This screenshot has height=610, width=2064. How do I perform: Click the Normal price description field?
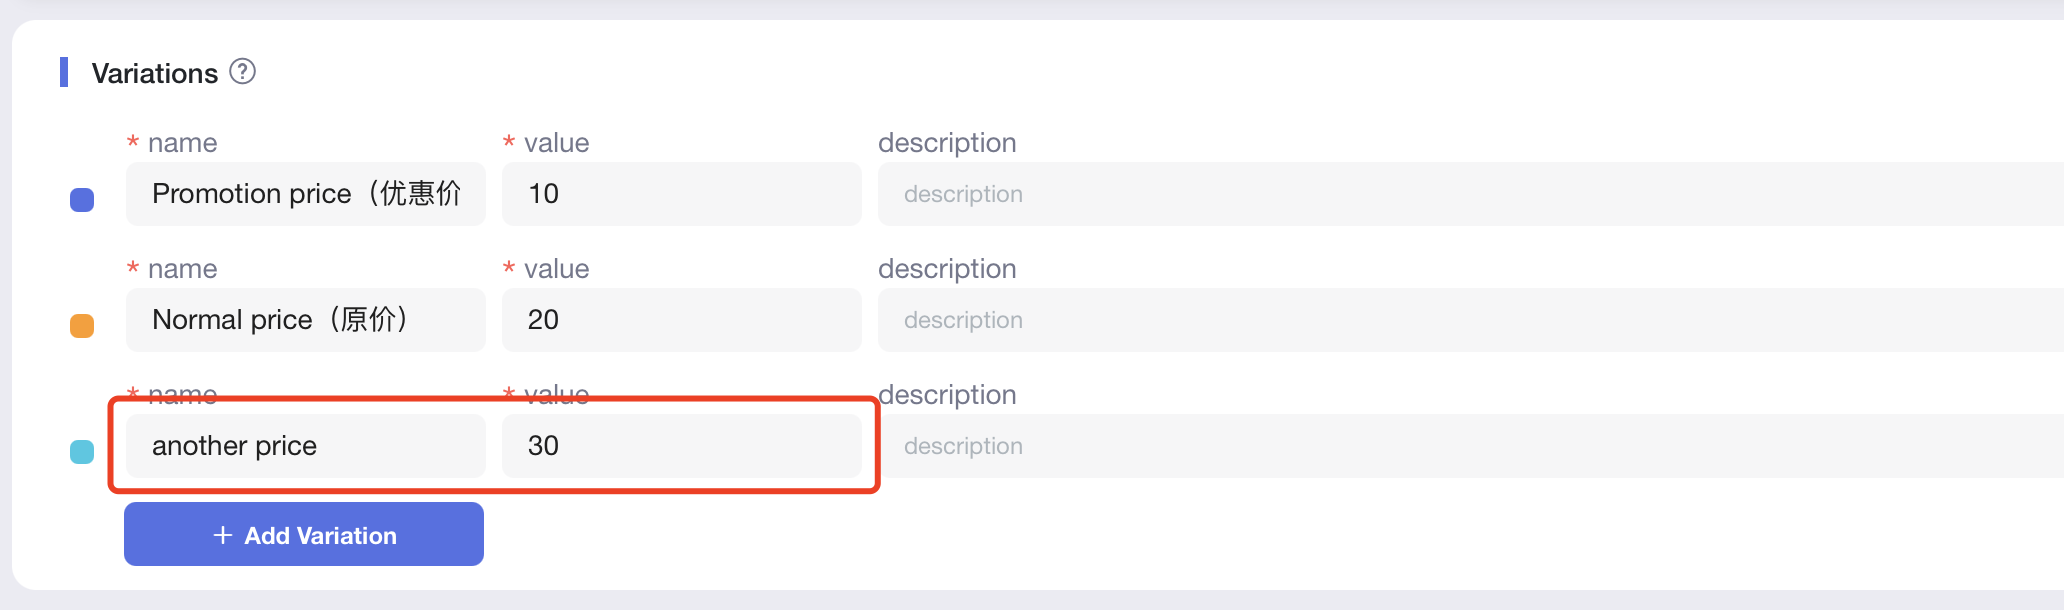(x=1470, y=320)
